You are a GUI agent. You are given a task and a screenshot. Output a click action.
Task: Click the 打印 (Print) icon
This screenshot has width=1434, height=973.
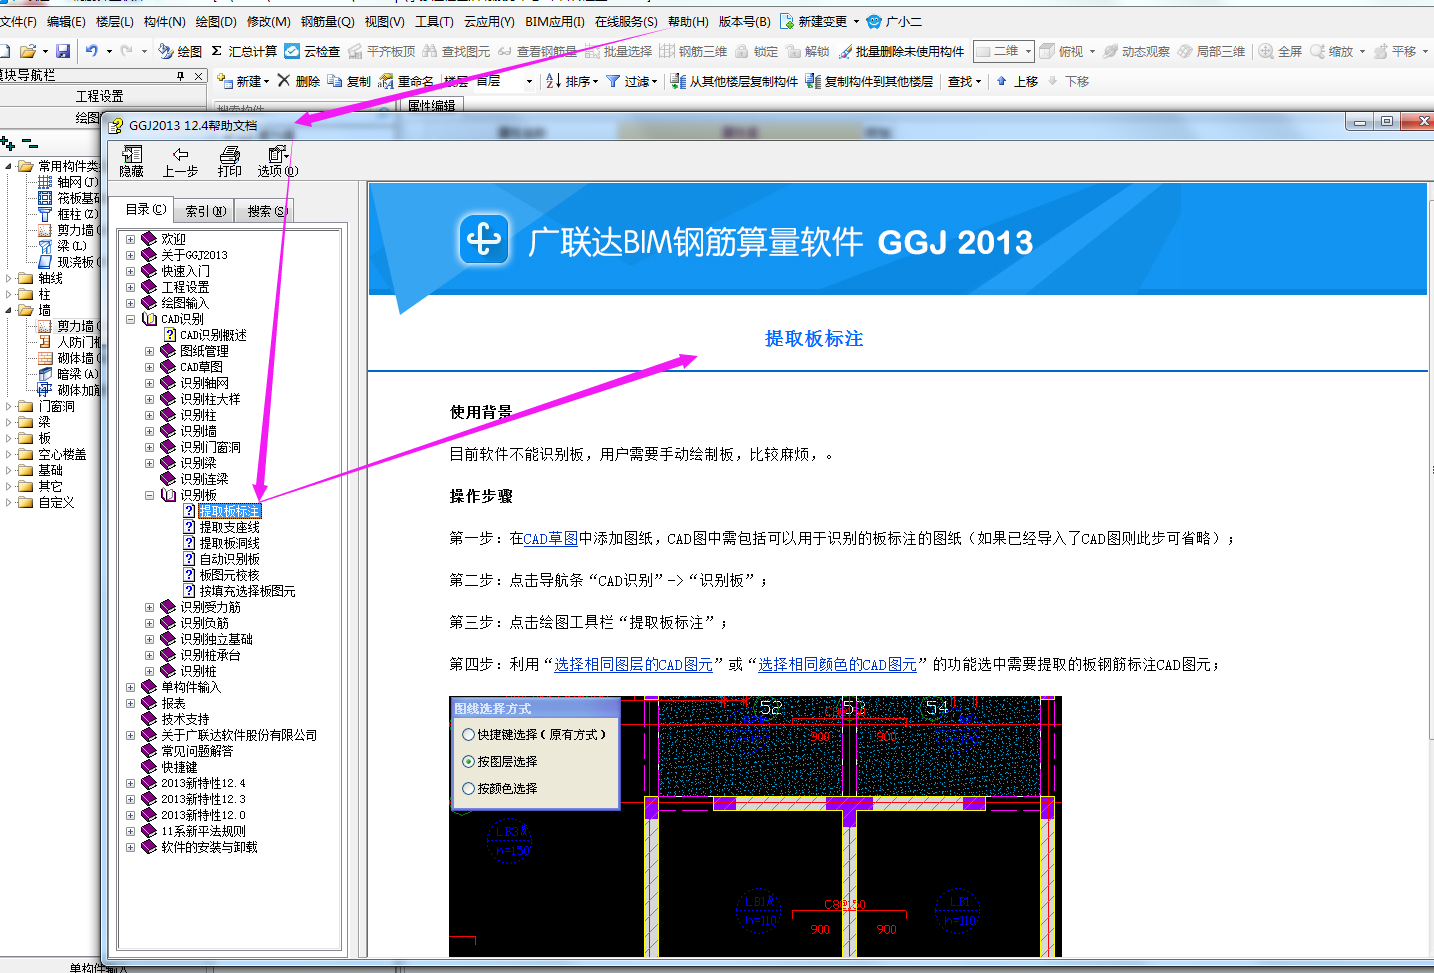point(230,161)
